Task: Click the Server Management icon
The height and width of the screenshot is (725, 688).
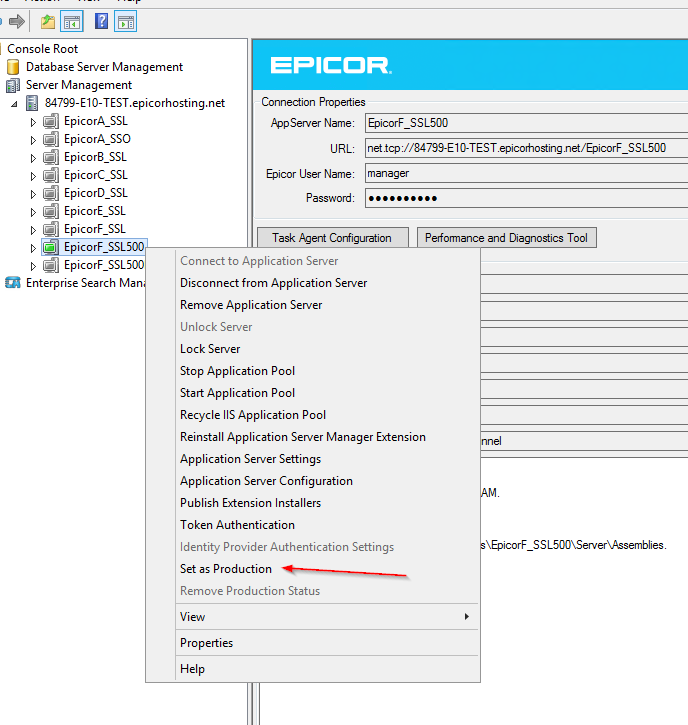Action: tap(13, 85)
